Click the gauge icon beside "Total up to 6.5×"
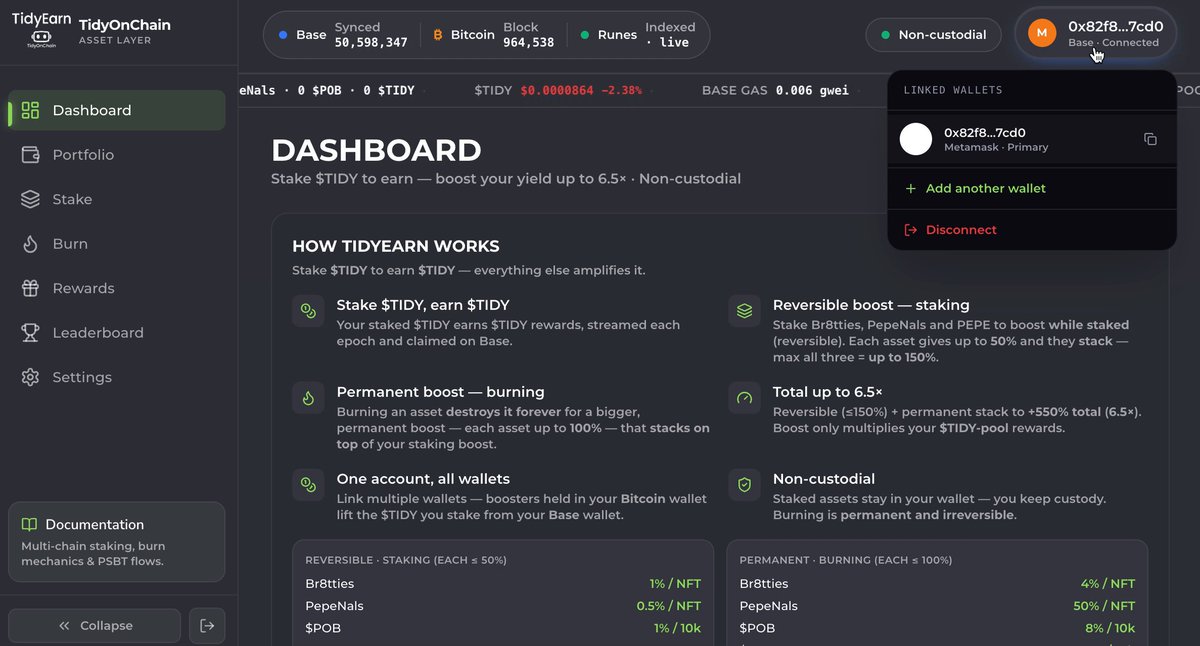The image size is (1200, 646). [x=744, y=398]
